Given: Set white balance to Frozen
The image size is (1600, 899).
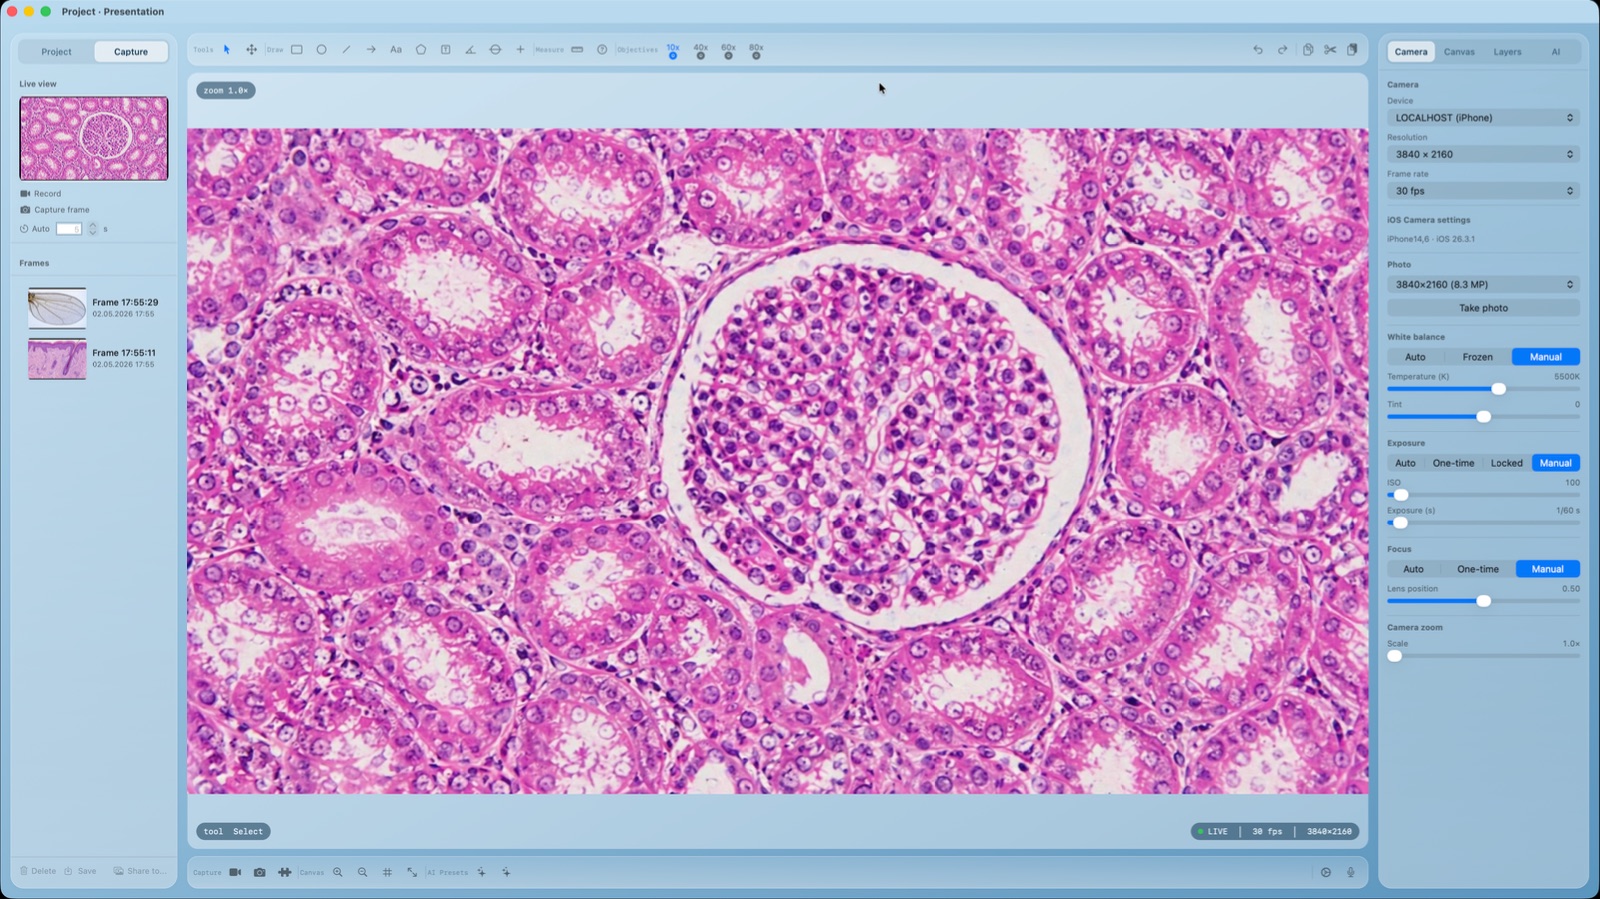Looking at the screenshot, I should (1477, 357).
